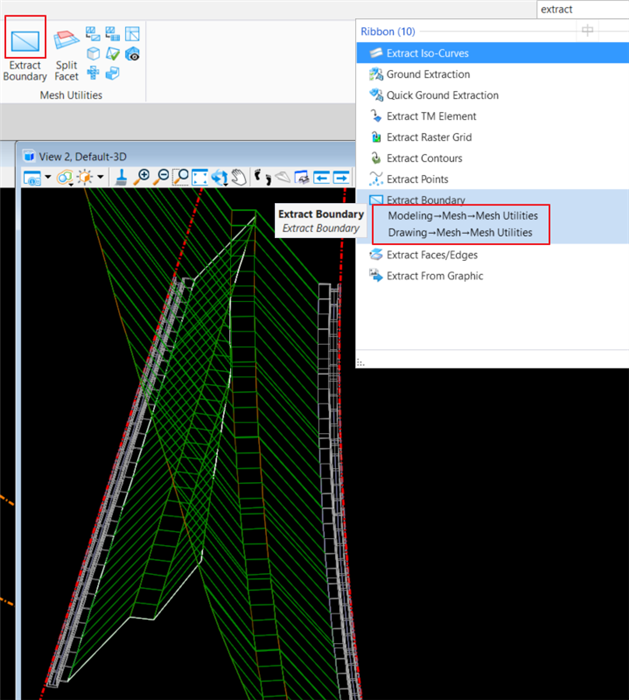629x700 pixels.
Task: Click the Update View paintbrush icon
Action: point(121,178)
